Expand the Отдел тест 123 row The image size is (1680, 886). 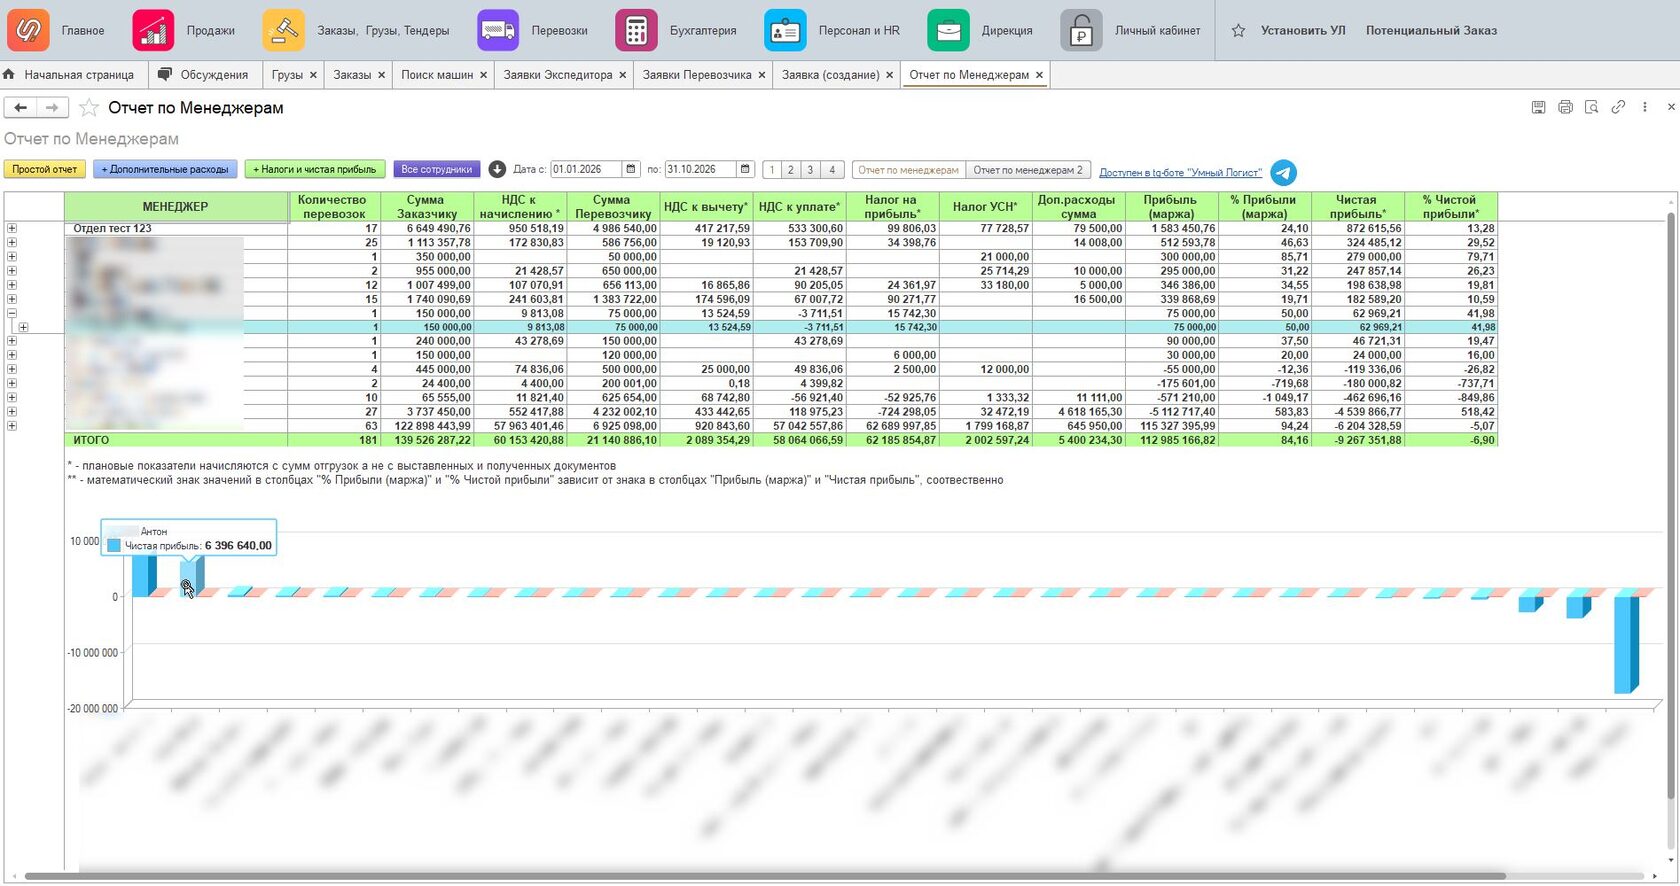pos(12,228)
